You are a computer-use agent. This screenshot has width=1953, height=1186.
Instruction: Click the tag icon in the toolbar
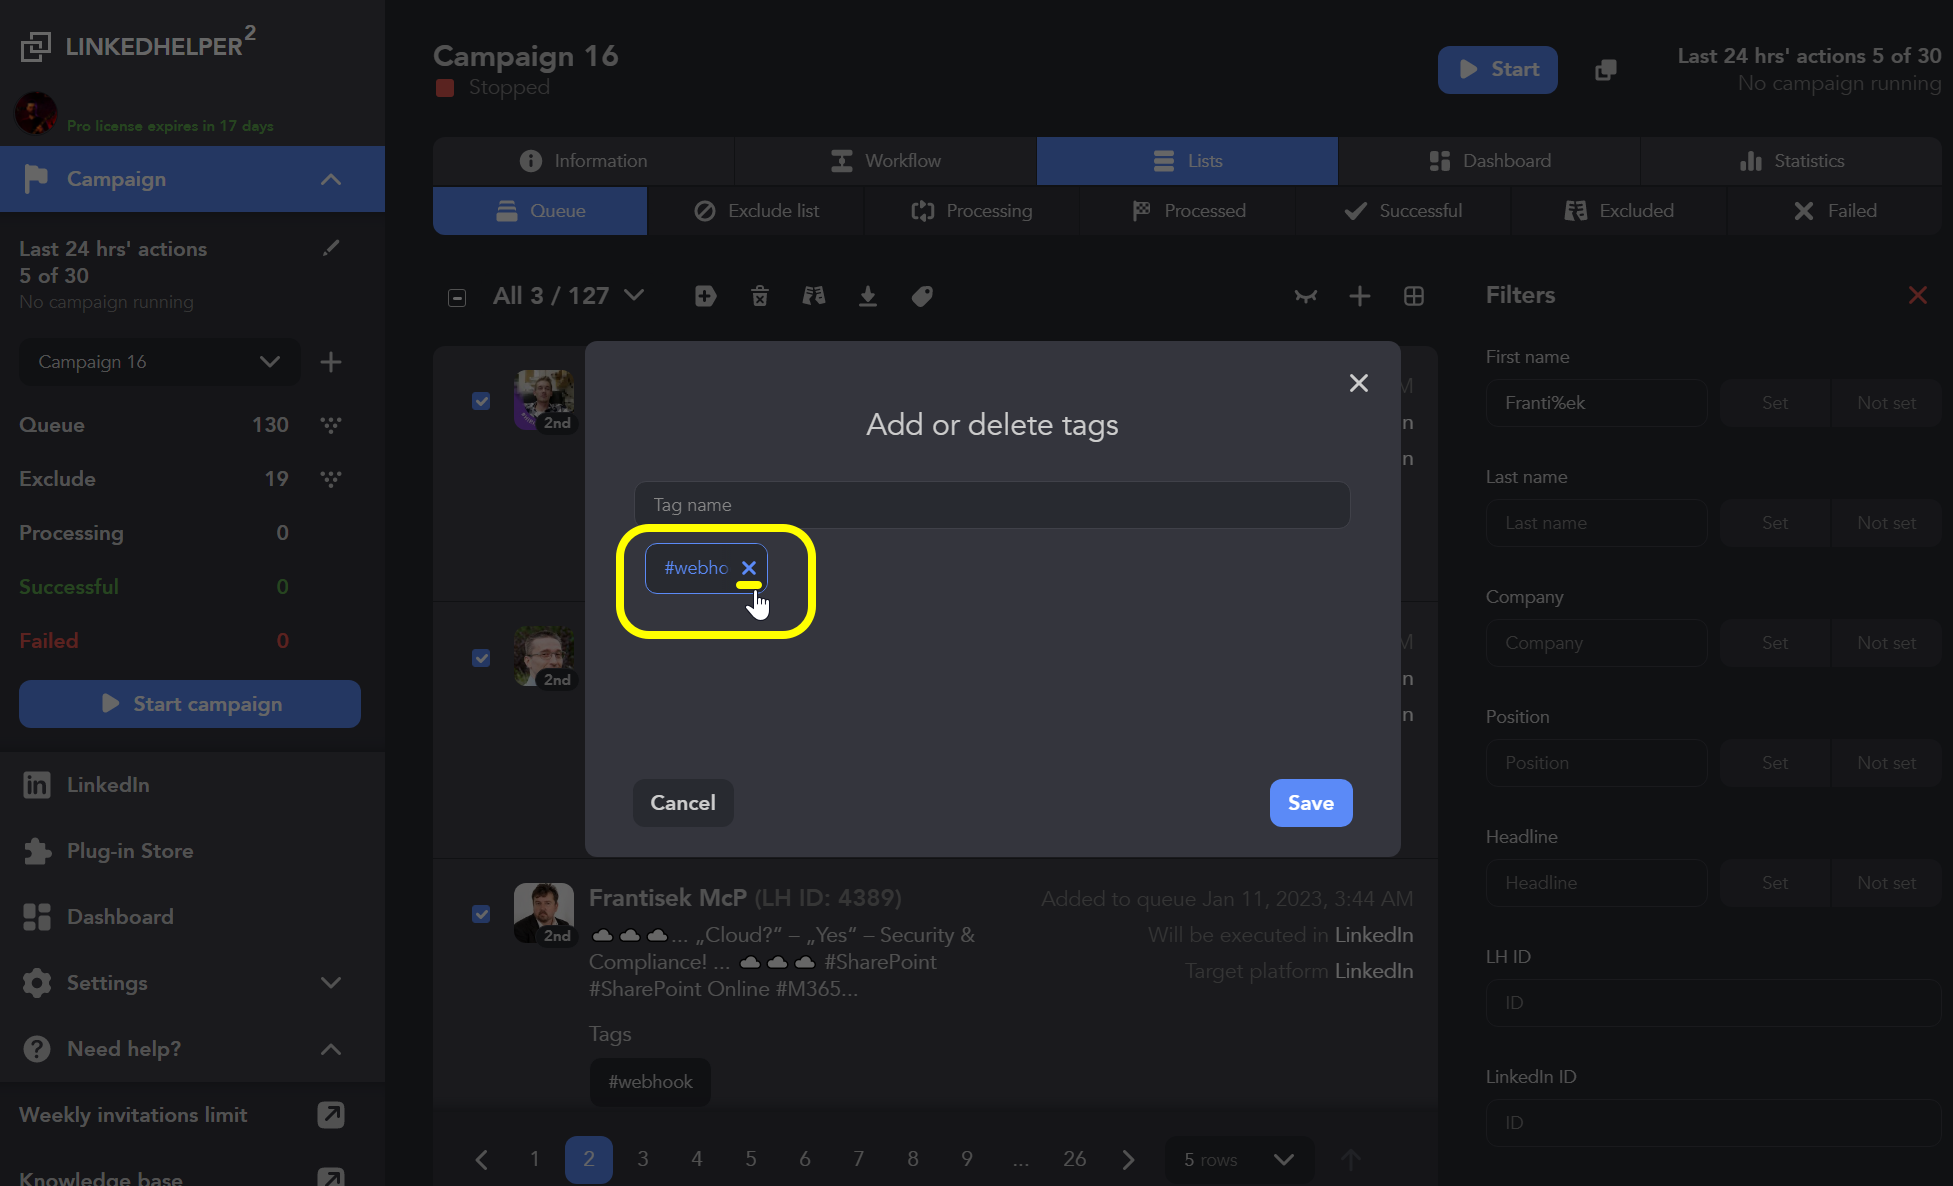point(922,296)
